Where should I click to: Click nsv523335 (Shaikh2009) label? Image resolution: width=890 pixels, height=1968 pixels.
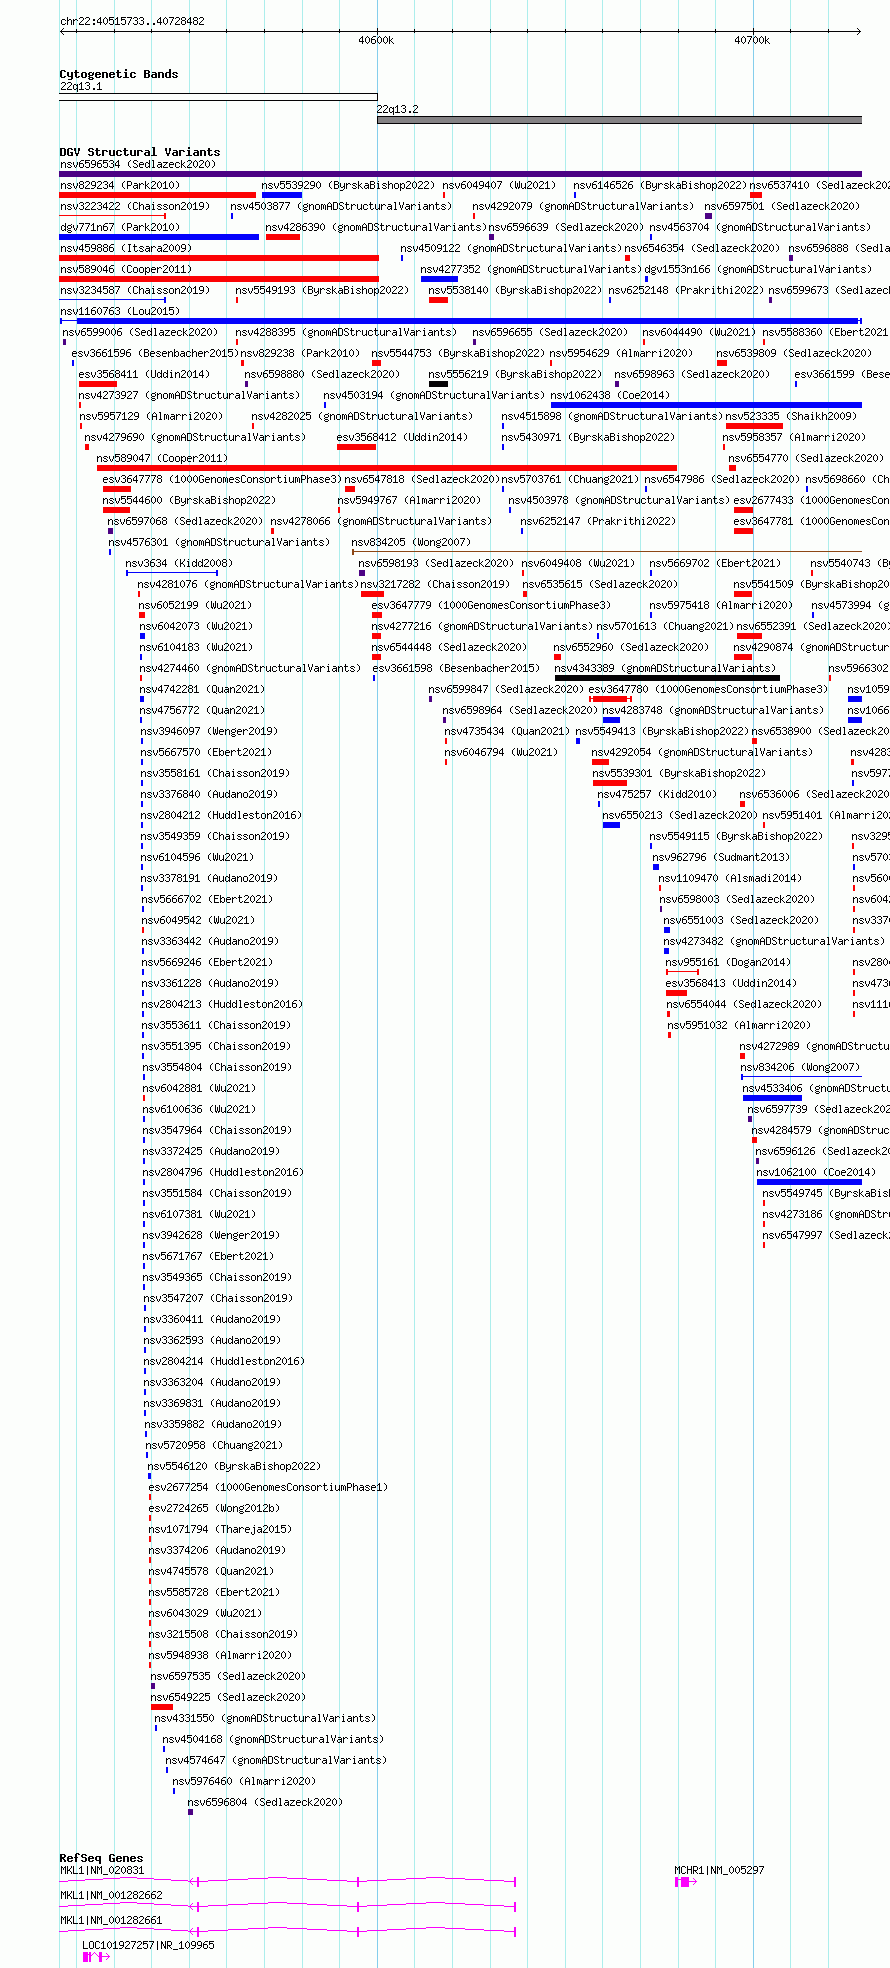pos(791,416)
